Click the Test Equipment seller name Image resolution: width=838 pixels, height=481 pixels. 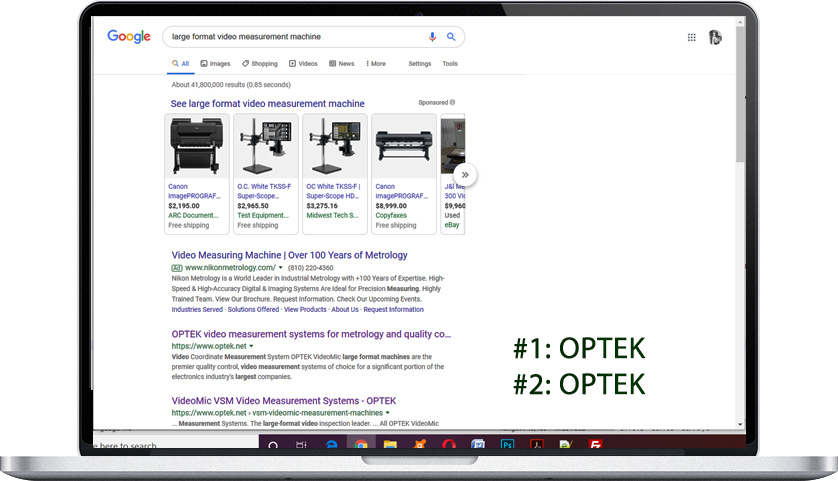click(x=262, y=215)
